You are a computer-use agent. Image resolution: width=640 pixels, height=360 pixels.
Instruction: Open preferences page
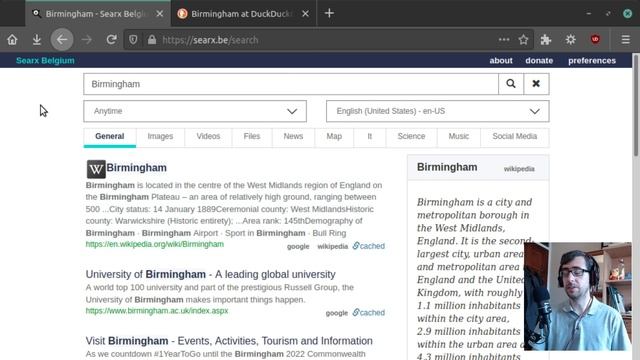pyautogui.click(x=592, y=60)
